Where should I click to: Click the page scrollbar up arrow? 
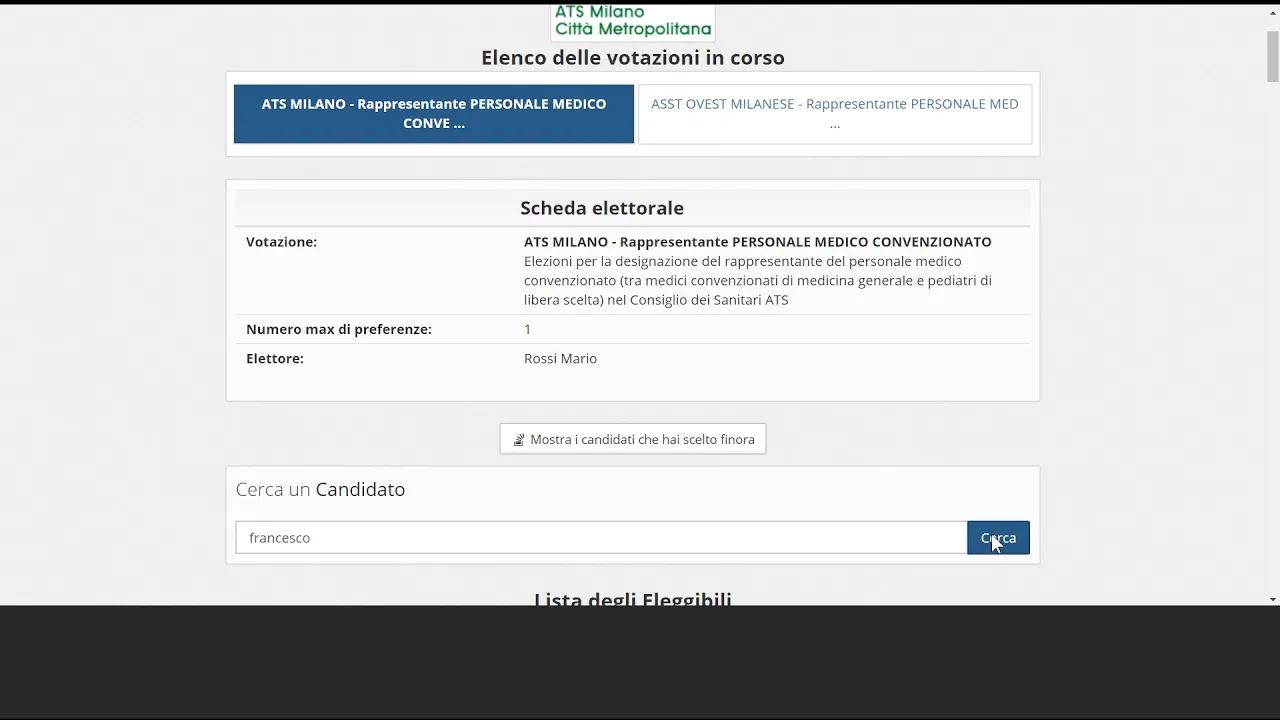pyautogui.click(x=1273, y=12)
